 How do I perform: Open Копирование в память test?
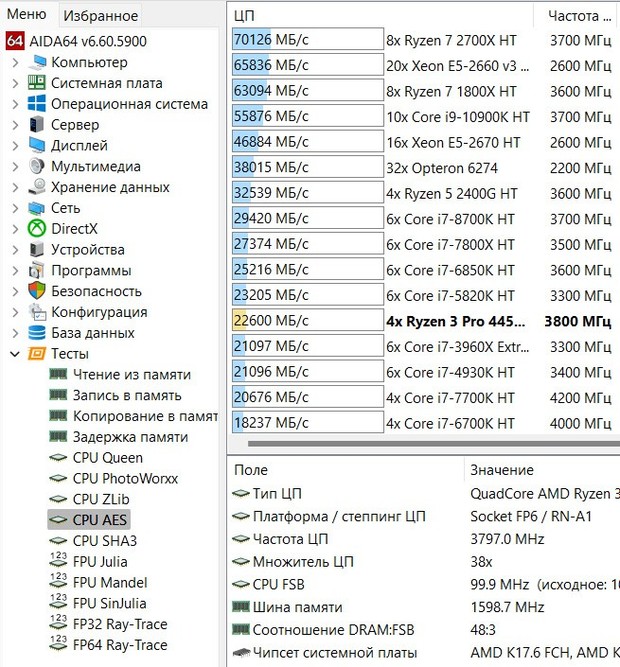tap(145, 416)
